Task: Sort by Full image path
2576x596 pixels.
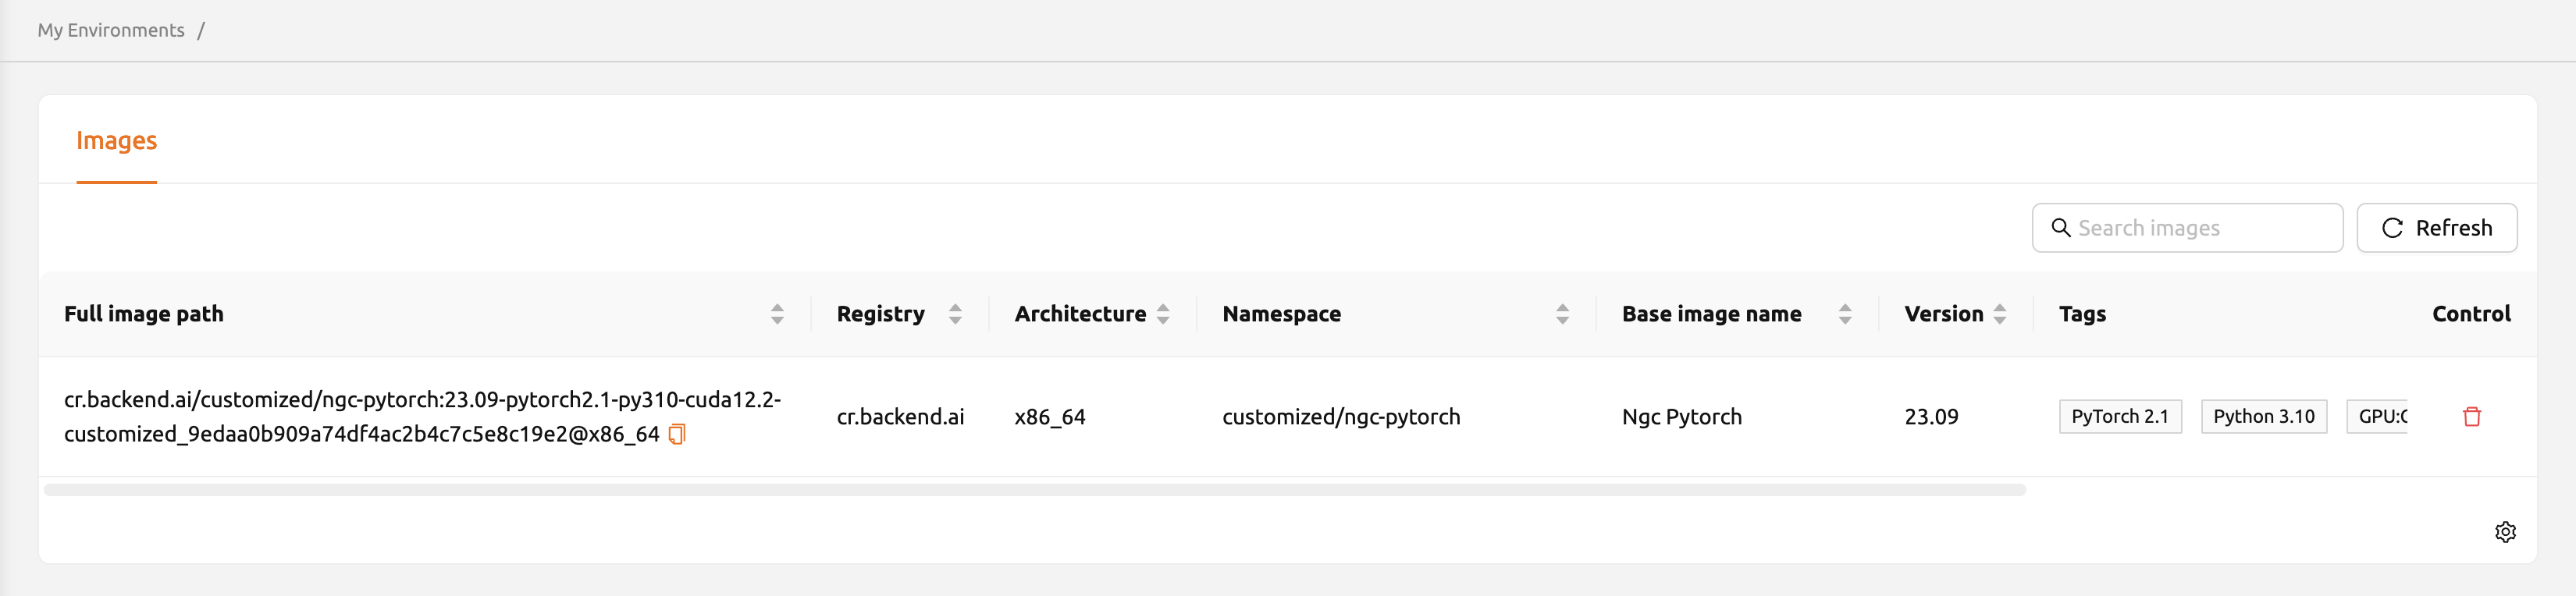Action: [777, 314]
